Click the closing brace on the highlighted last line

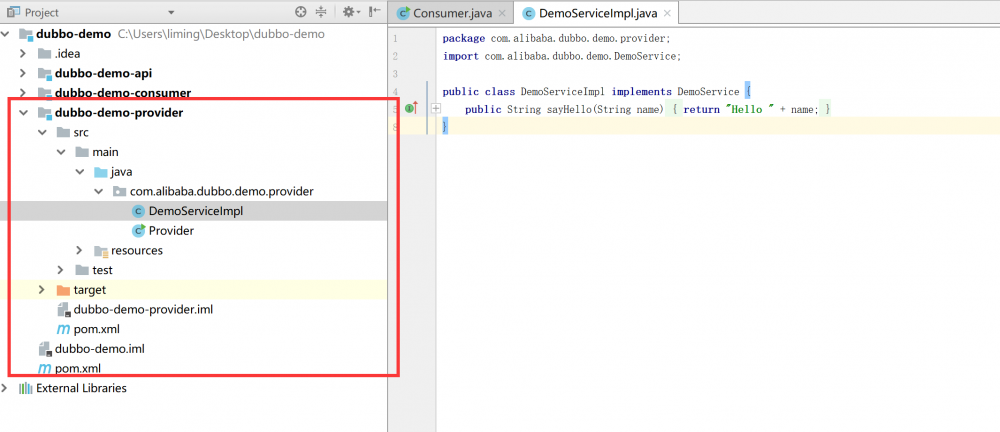[x=445, y=128]
